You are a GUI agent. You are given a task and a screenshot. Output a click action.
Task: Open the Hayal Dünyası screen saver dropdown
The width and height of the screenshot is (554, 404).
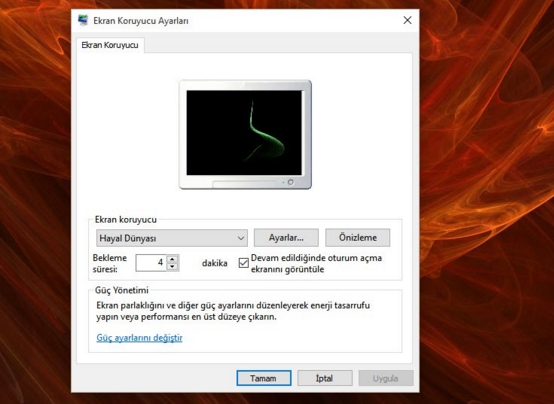point(172,238)
